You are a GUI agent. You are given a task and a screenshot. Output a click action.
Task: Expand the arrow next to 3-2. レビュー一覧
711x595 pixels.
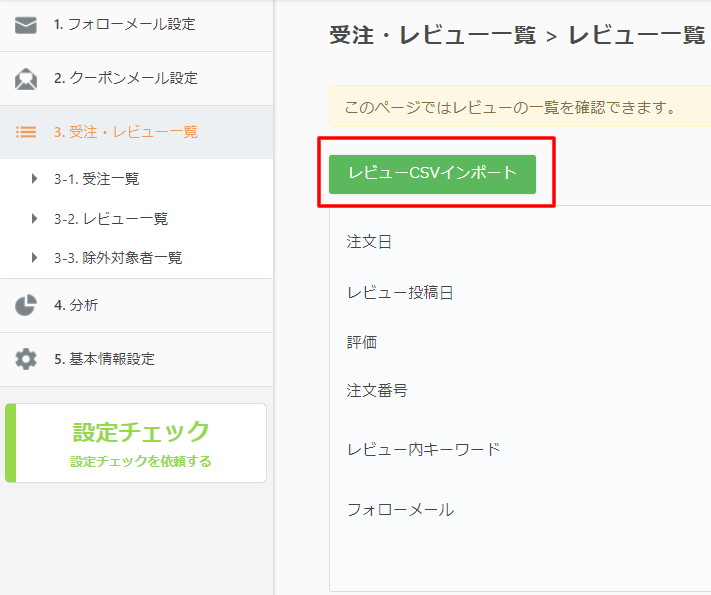point(34,219)
